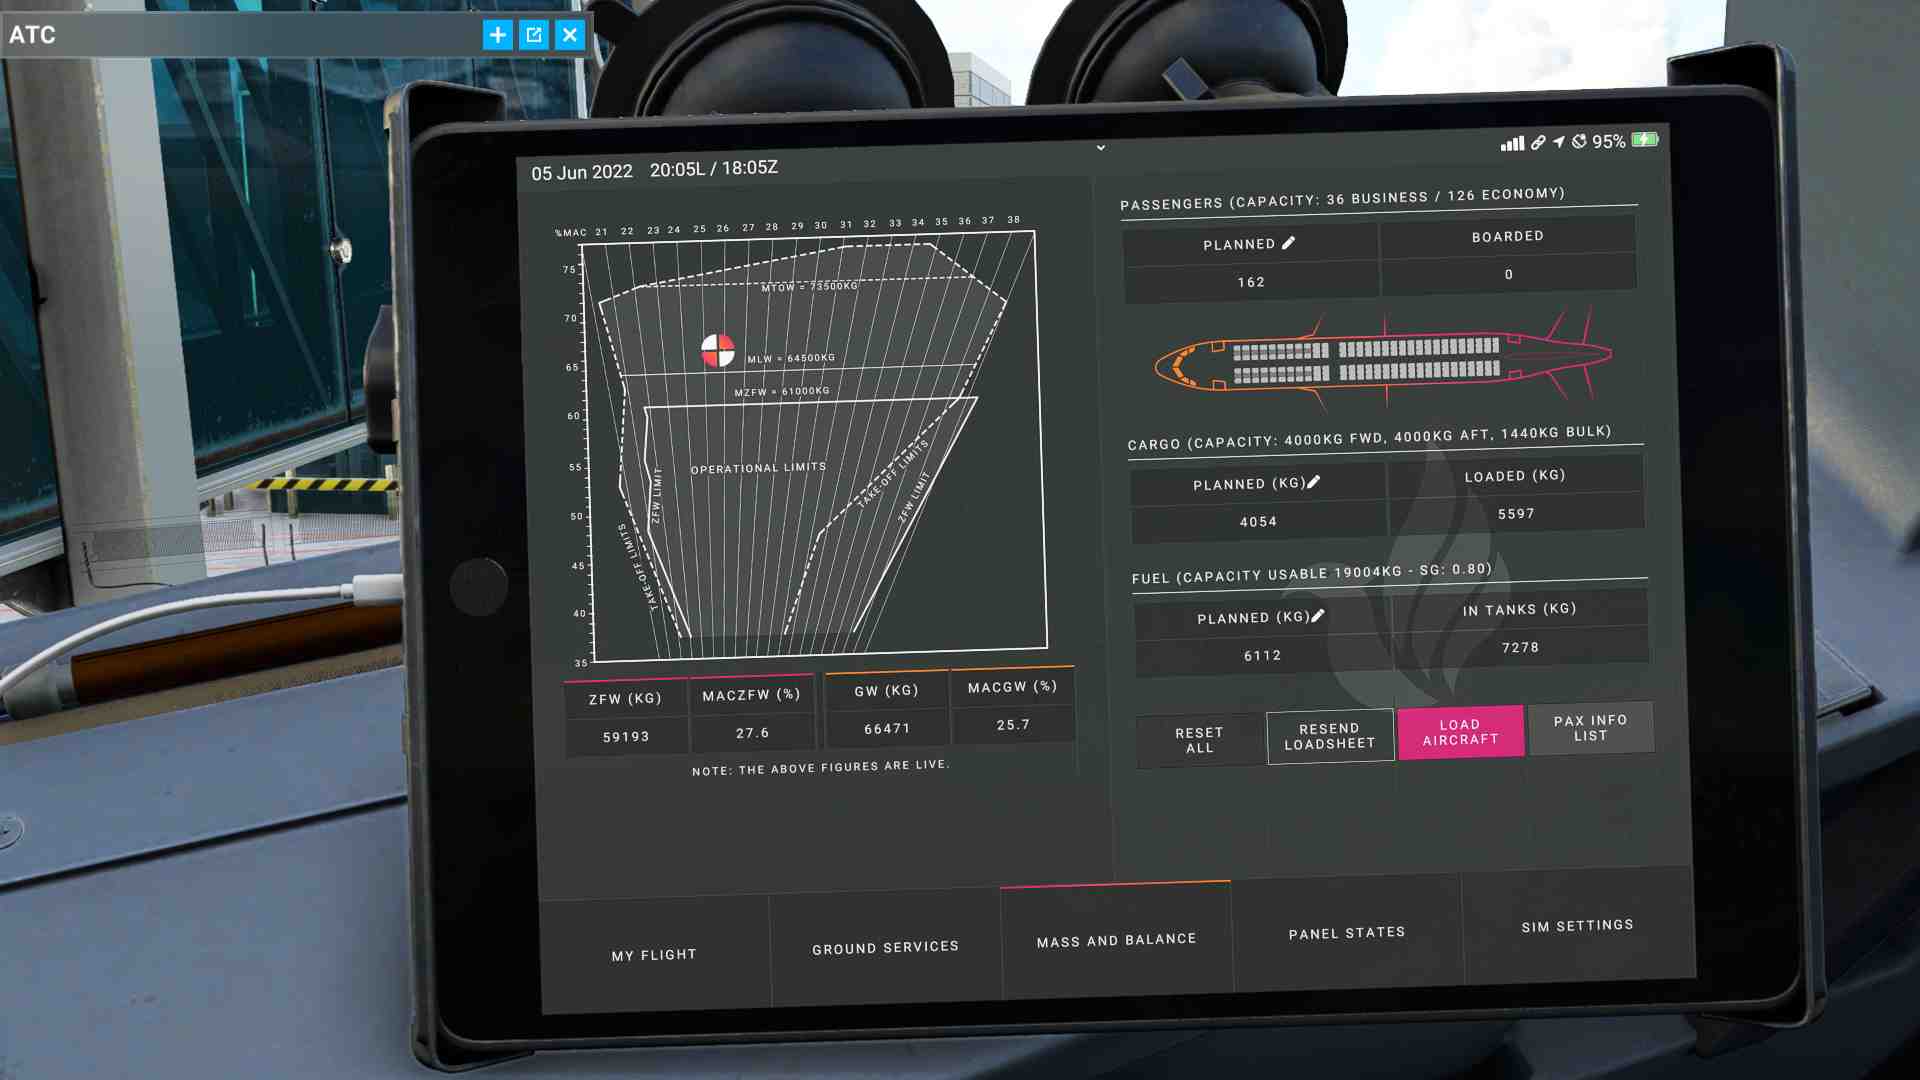Go to Sim Settings tab
The width and height of the screenshot is (1920, 1080).
tap(1577, 926)
